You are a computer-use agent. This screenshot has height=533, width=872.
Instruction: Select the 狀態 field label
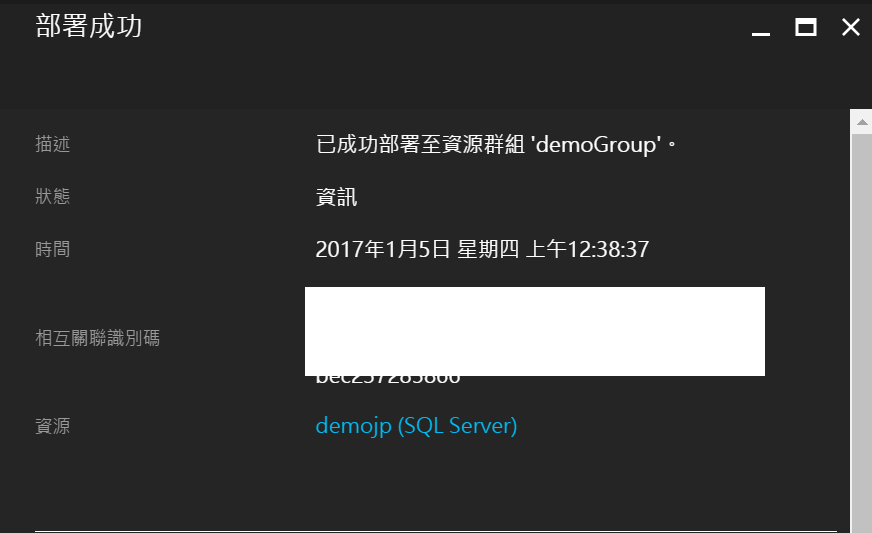click(52, 196)
